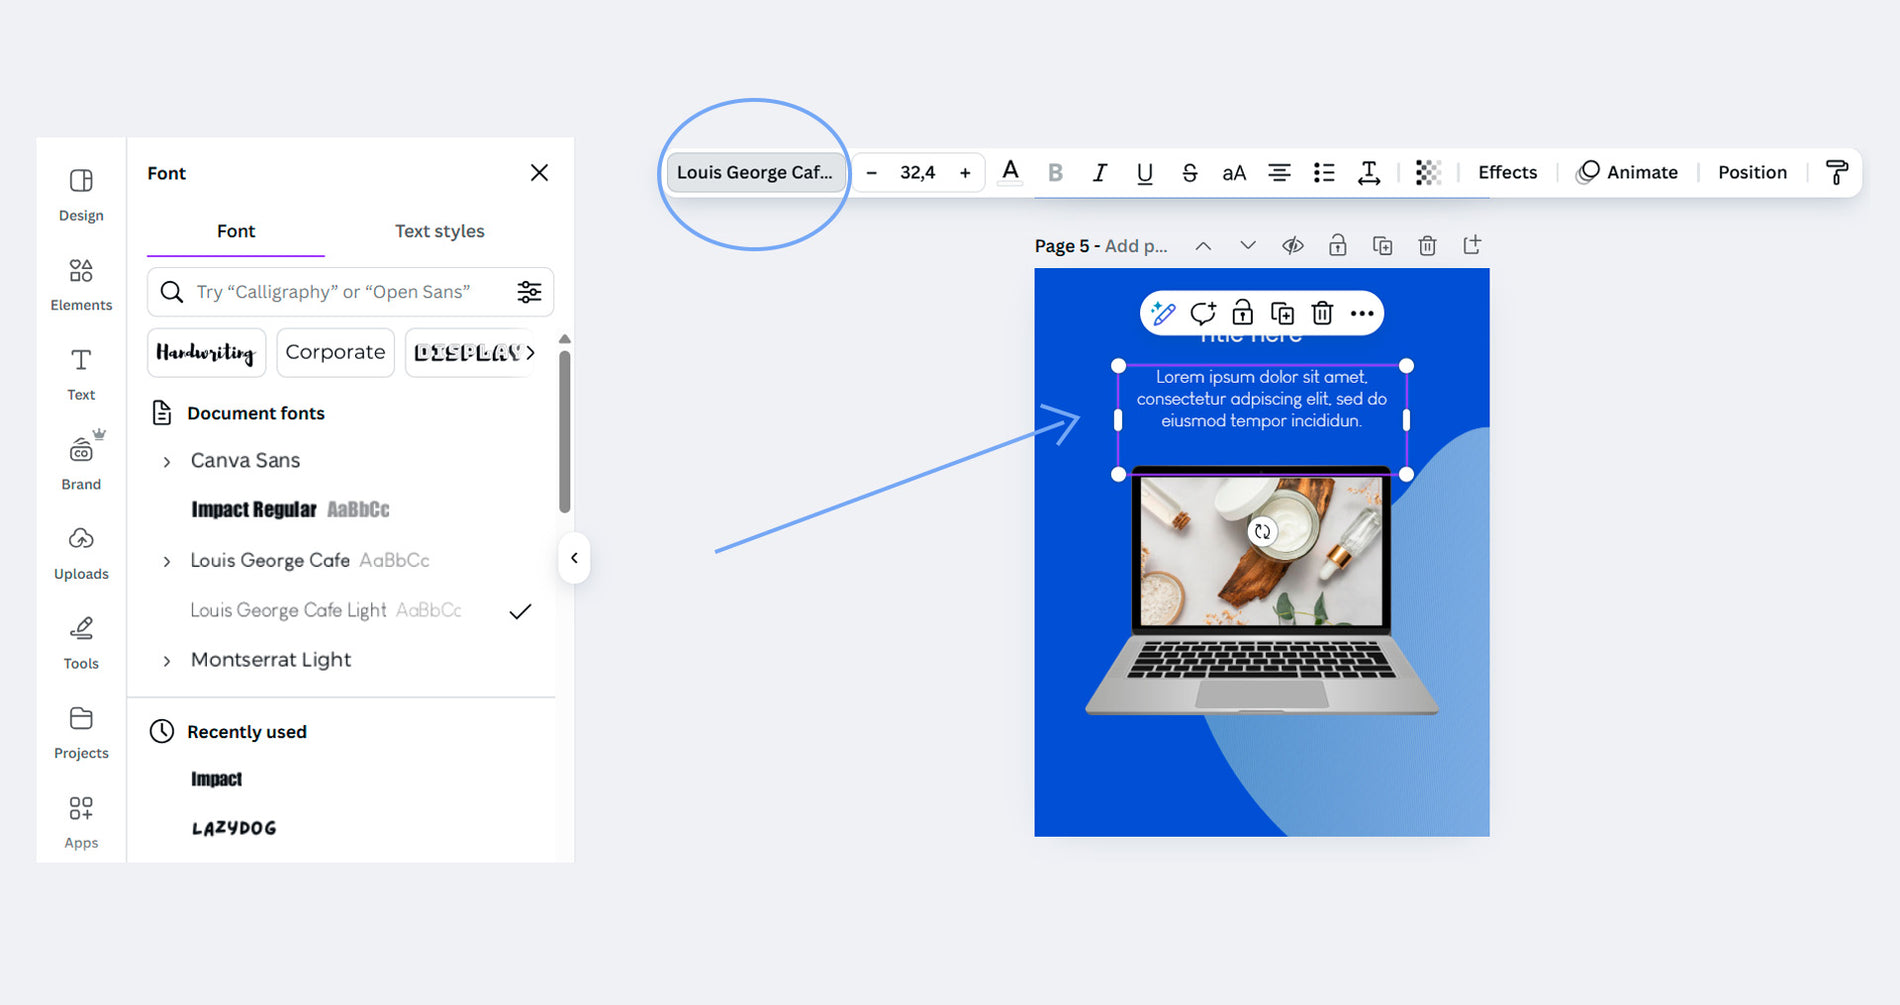This screenshot has height=1005, width=1900.
Task: Open the Uploads section
Action: tap(81, 552)
